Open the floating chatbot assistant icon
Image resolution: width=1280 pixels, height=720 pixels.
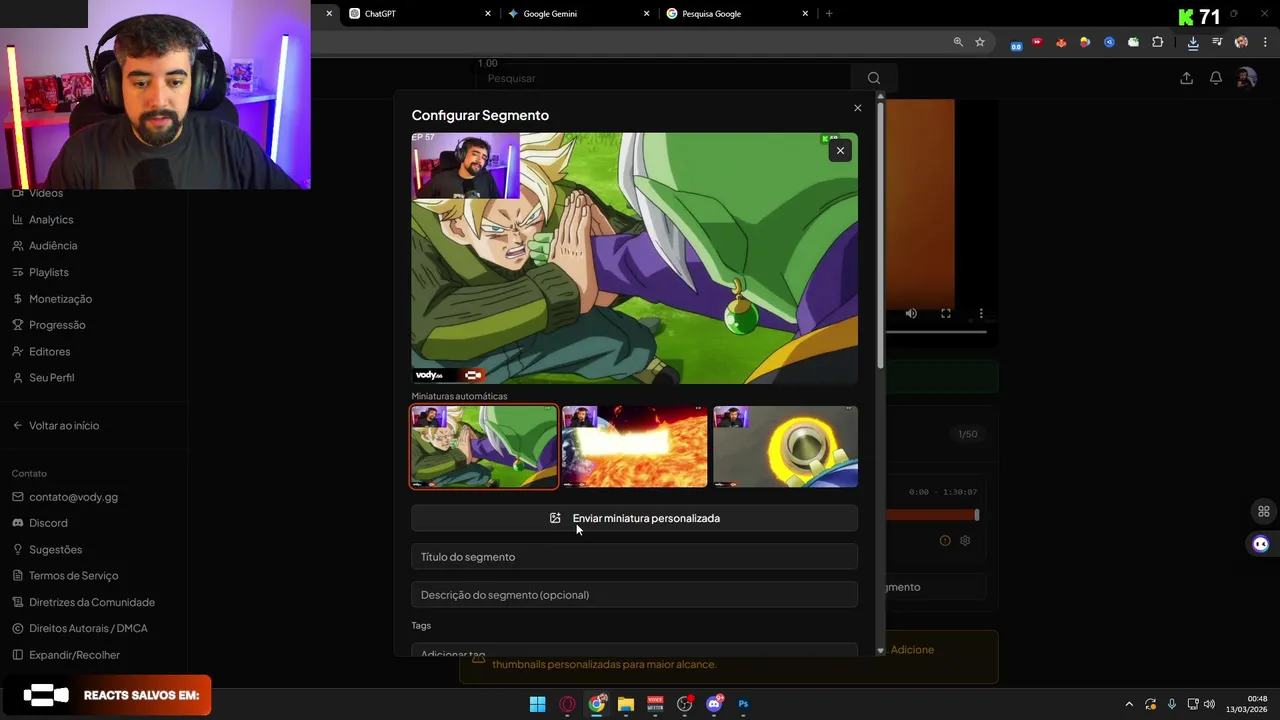(1261, 544)
